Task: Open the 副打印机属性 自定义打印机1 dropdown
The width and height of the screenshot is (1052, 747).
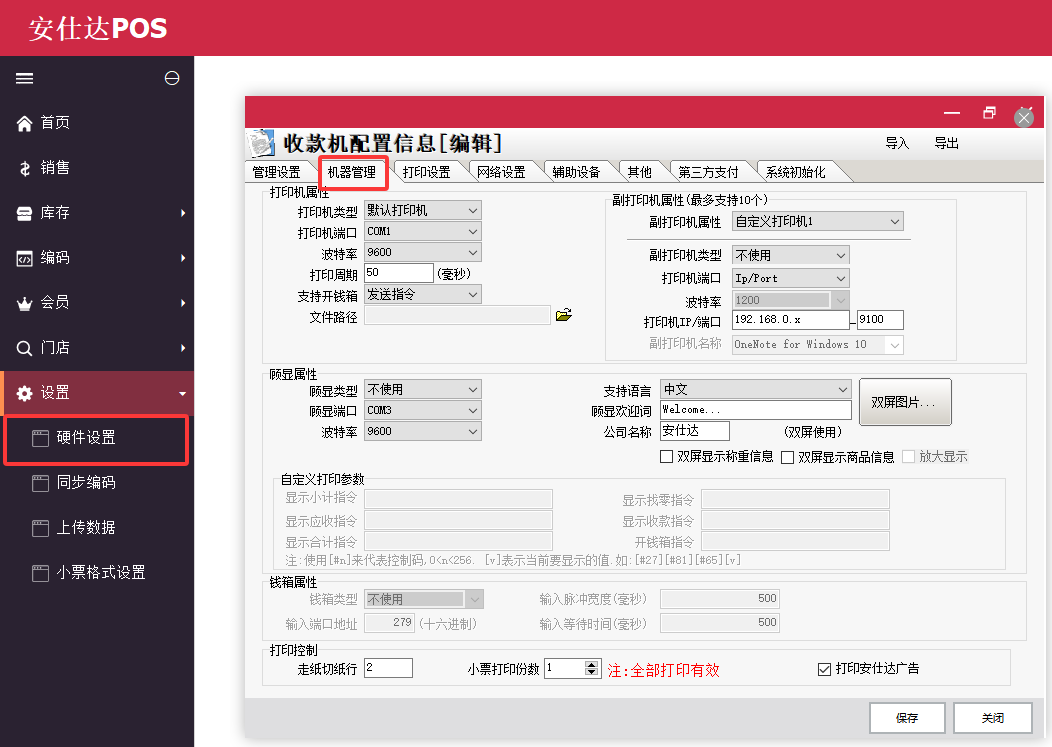Action: [x=818, y=221]
